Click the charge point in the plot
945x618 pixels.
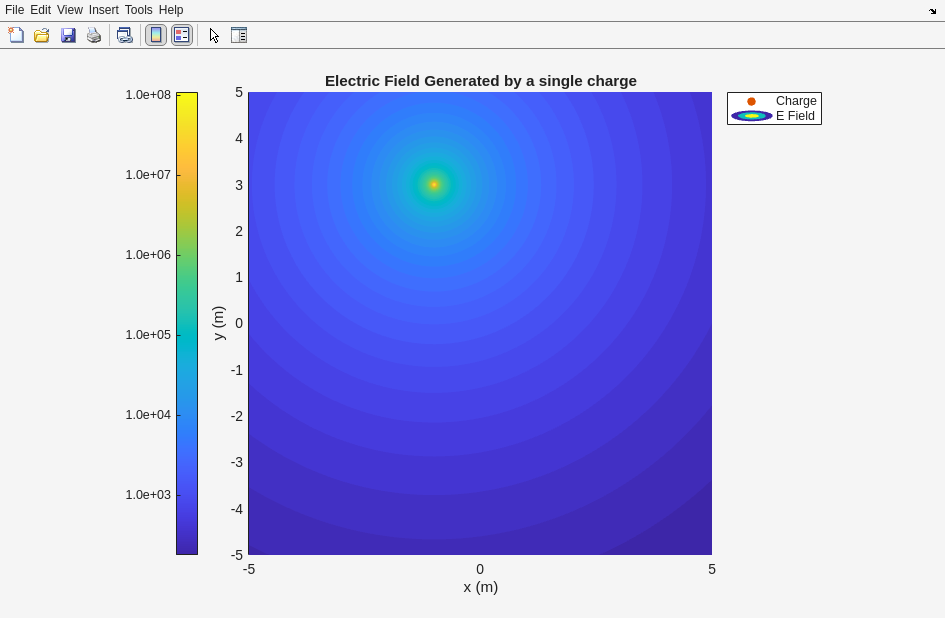pyautogui.click(x=434, y=184)
